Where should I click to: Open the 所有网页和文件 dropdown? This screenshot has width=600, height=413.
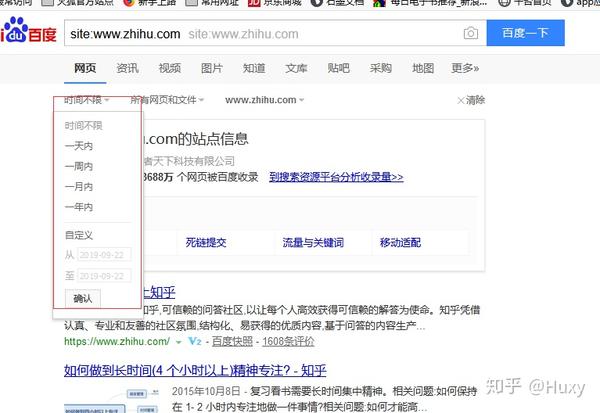167,100
